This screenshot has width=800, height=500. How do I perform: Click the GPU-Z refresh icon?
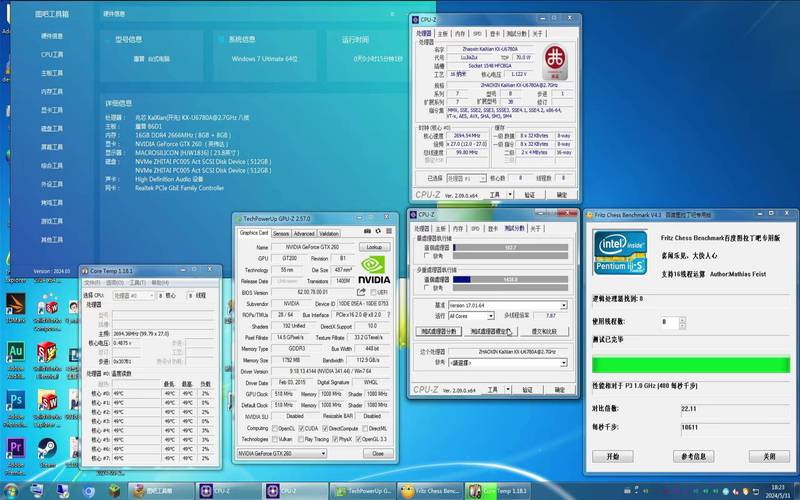(378, 231)
